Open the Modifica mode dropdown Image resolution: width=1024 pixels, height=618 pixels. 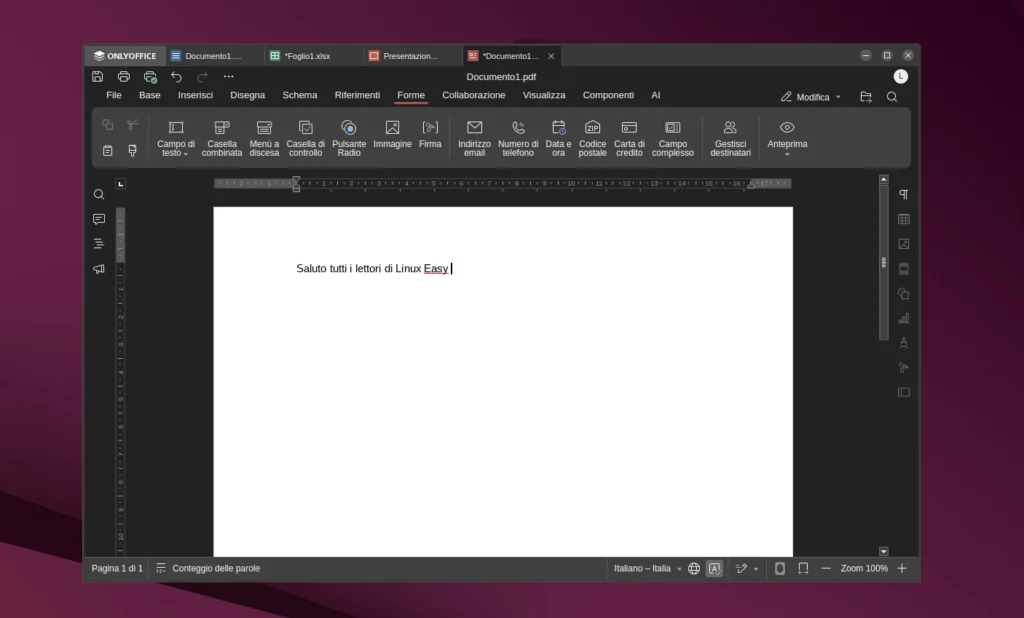point(811,97)
